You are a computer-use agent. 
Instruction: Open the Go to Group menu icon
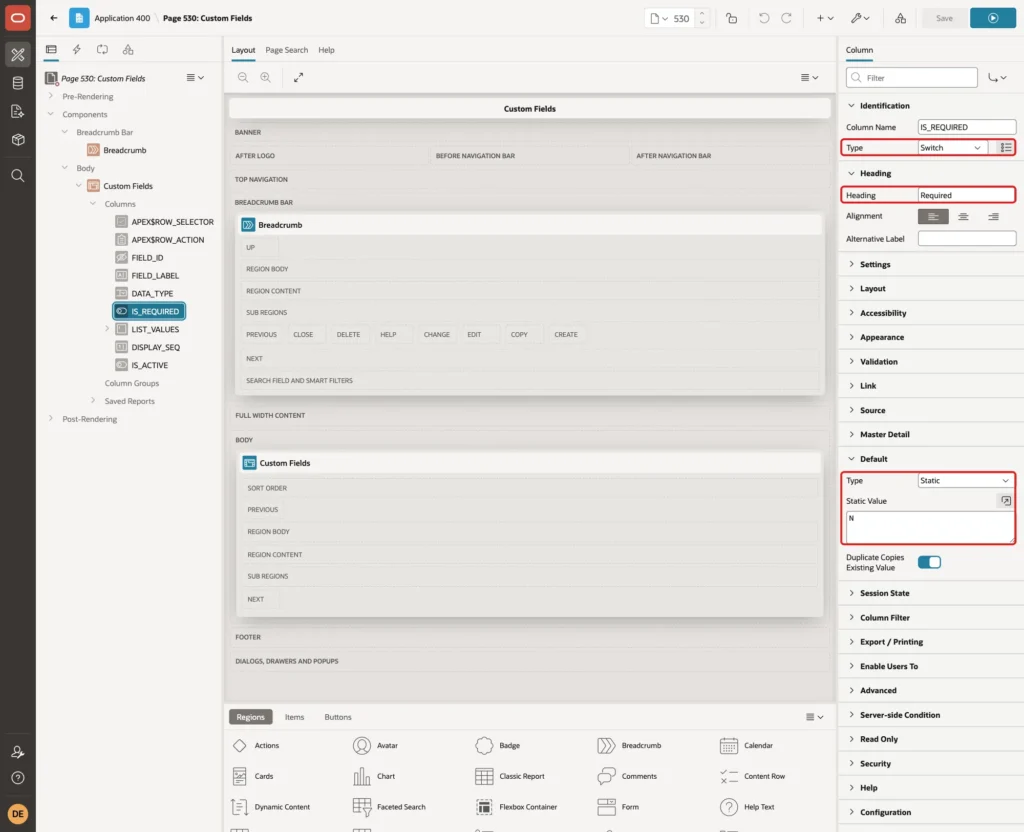[997, 78]
